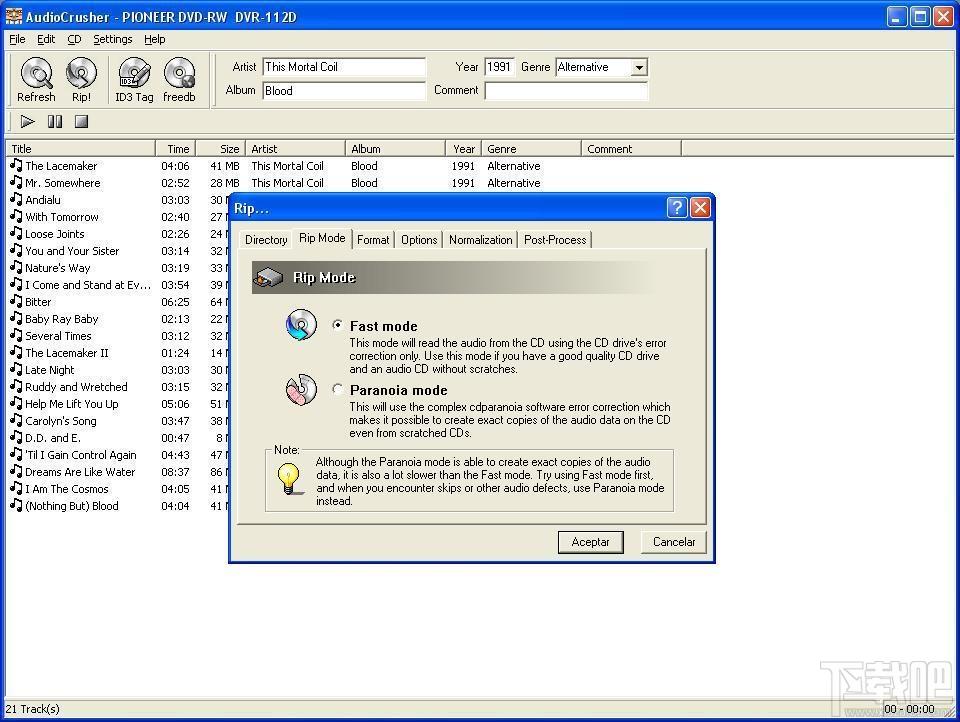Select the track The Lacemaker II
This screenshot has width=960, height=722.
[67, 353]
